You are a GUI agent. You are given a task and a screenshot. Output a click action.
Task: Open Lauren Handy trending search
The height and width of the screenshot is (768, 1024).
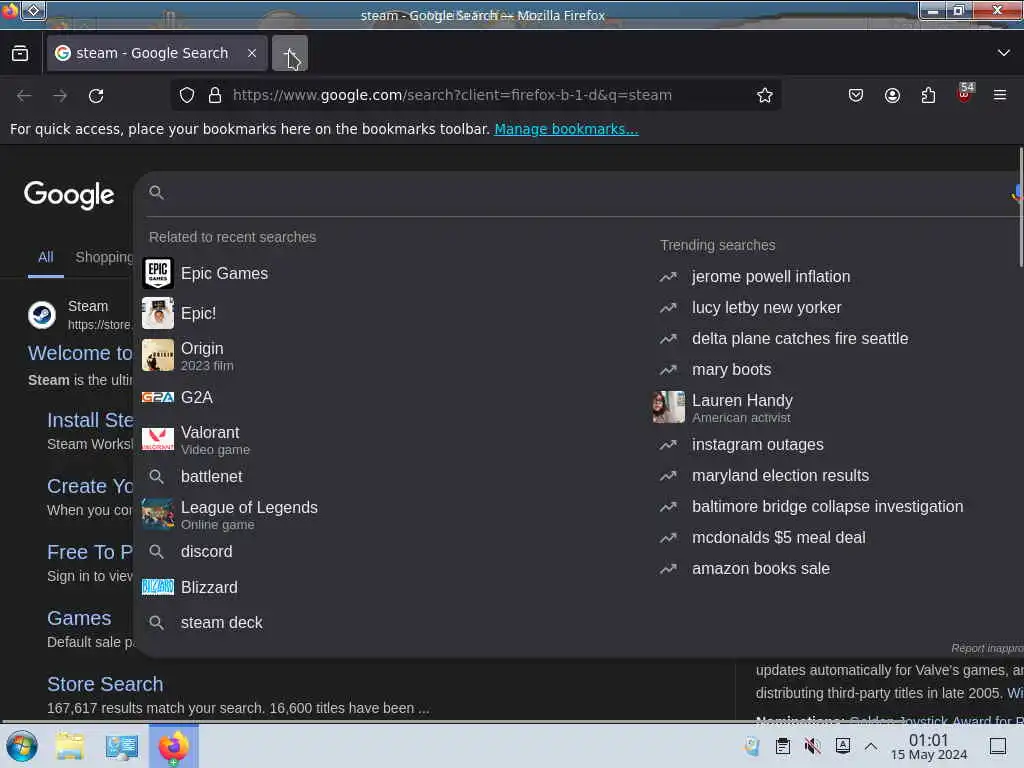[x=742, y=408]
